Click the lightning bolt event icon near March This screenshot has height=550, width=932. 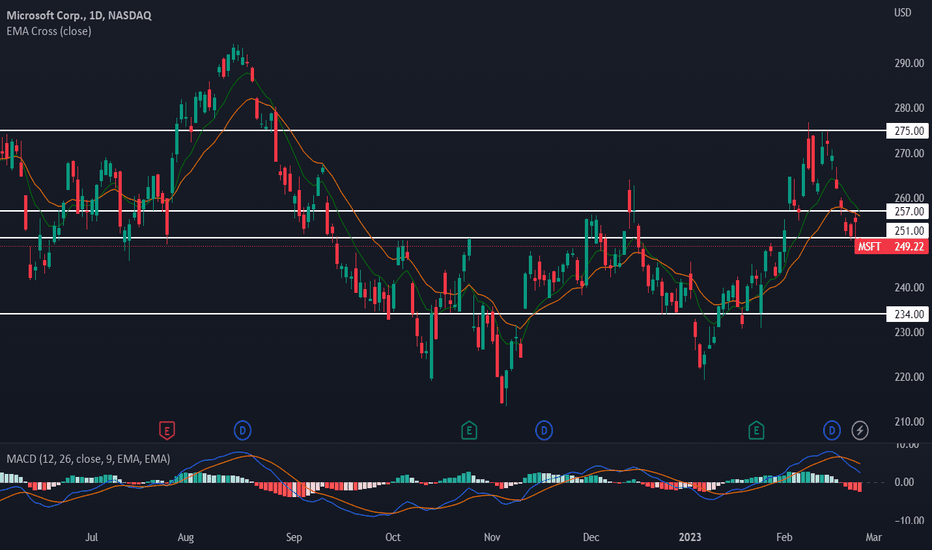point(859,430)
